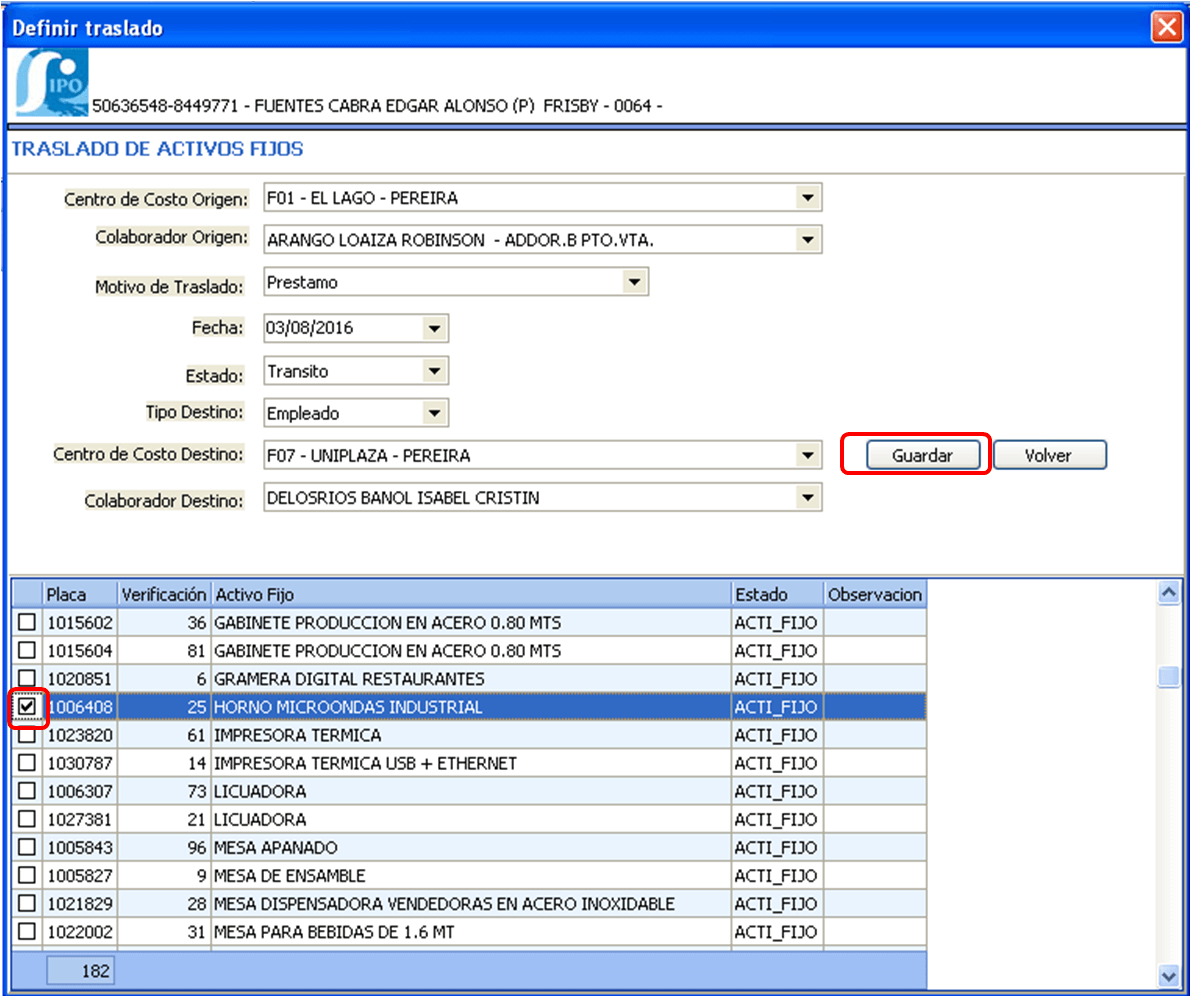
Task: Click the MESA DE ENSAMBLE asset name
Action: click(x=289, y=876)
